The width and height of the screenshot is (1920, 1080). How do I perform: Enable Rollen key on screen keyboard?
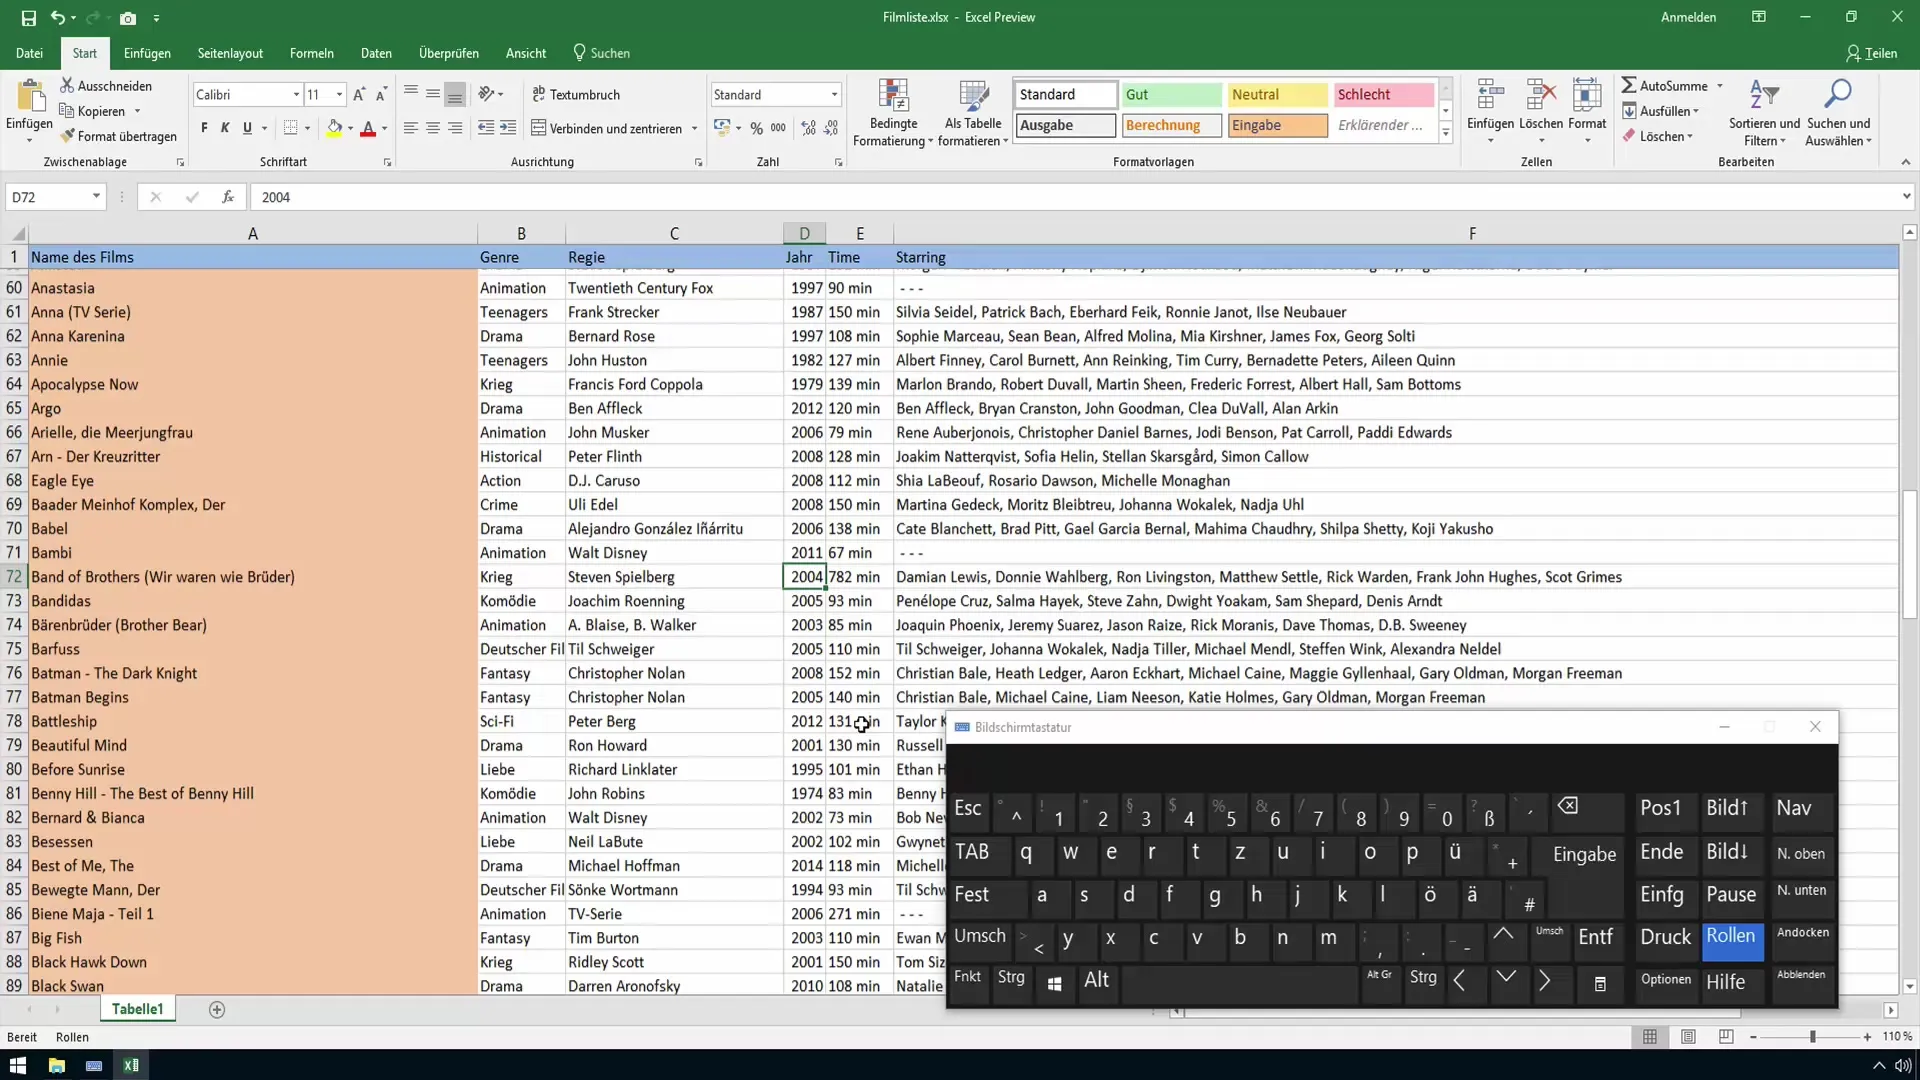tap(1730, 938)
